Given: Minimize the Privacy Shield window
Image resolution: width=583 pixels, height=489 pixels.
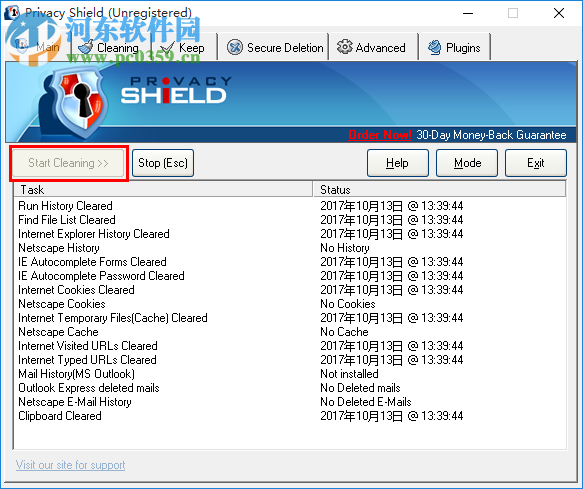Looking at the screenshot, I should click(468, 13).
